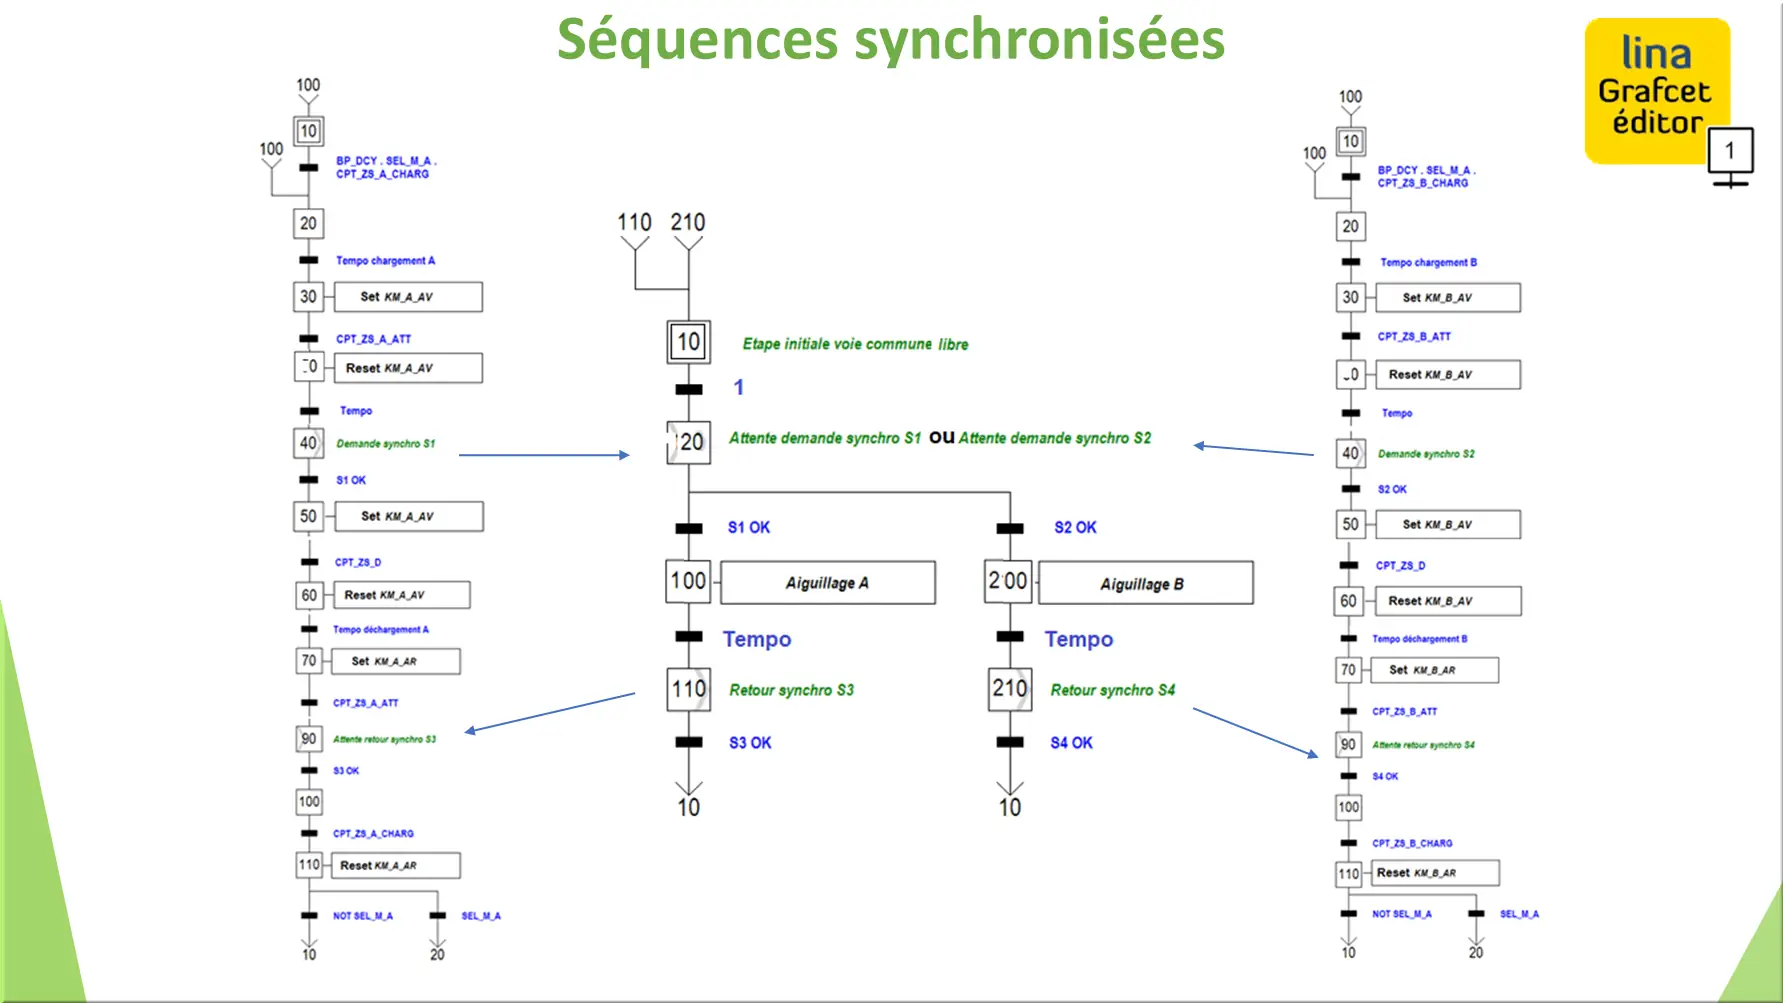Select 'Demande synchro S2' in right grafcet
Viewport: 1783px width, 1003px height.
(1426, 454)
